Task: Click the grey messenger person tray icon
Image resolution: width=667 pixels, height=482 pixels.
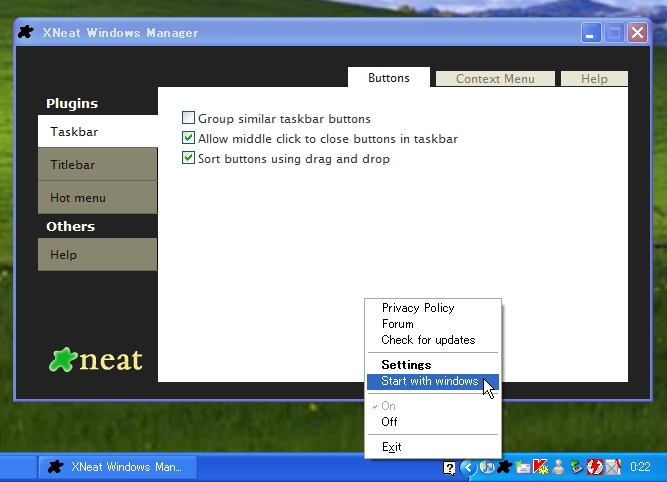Action: 559,467
